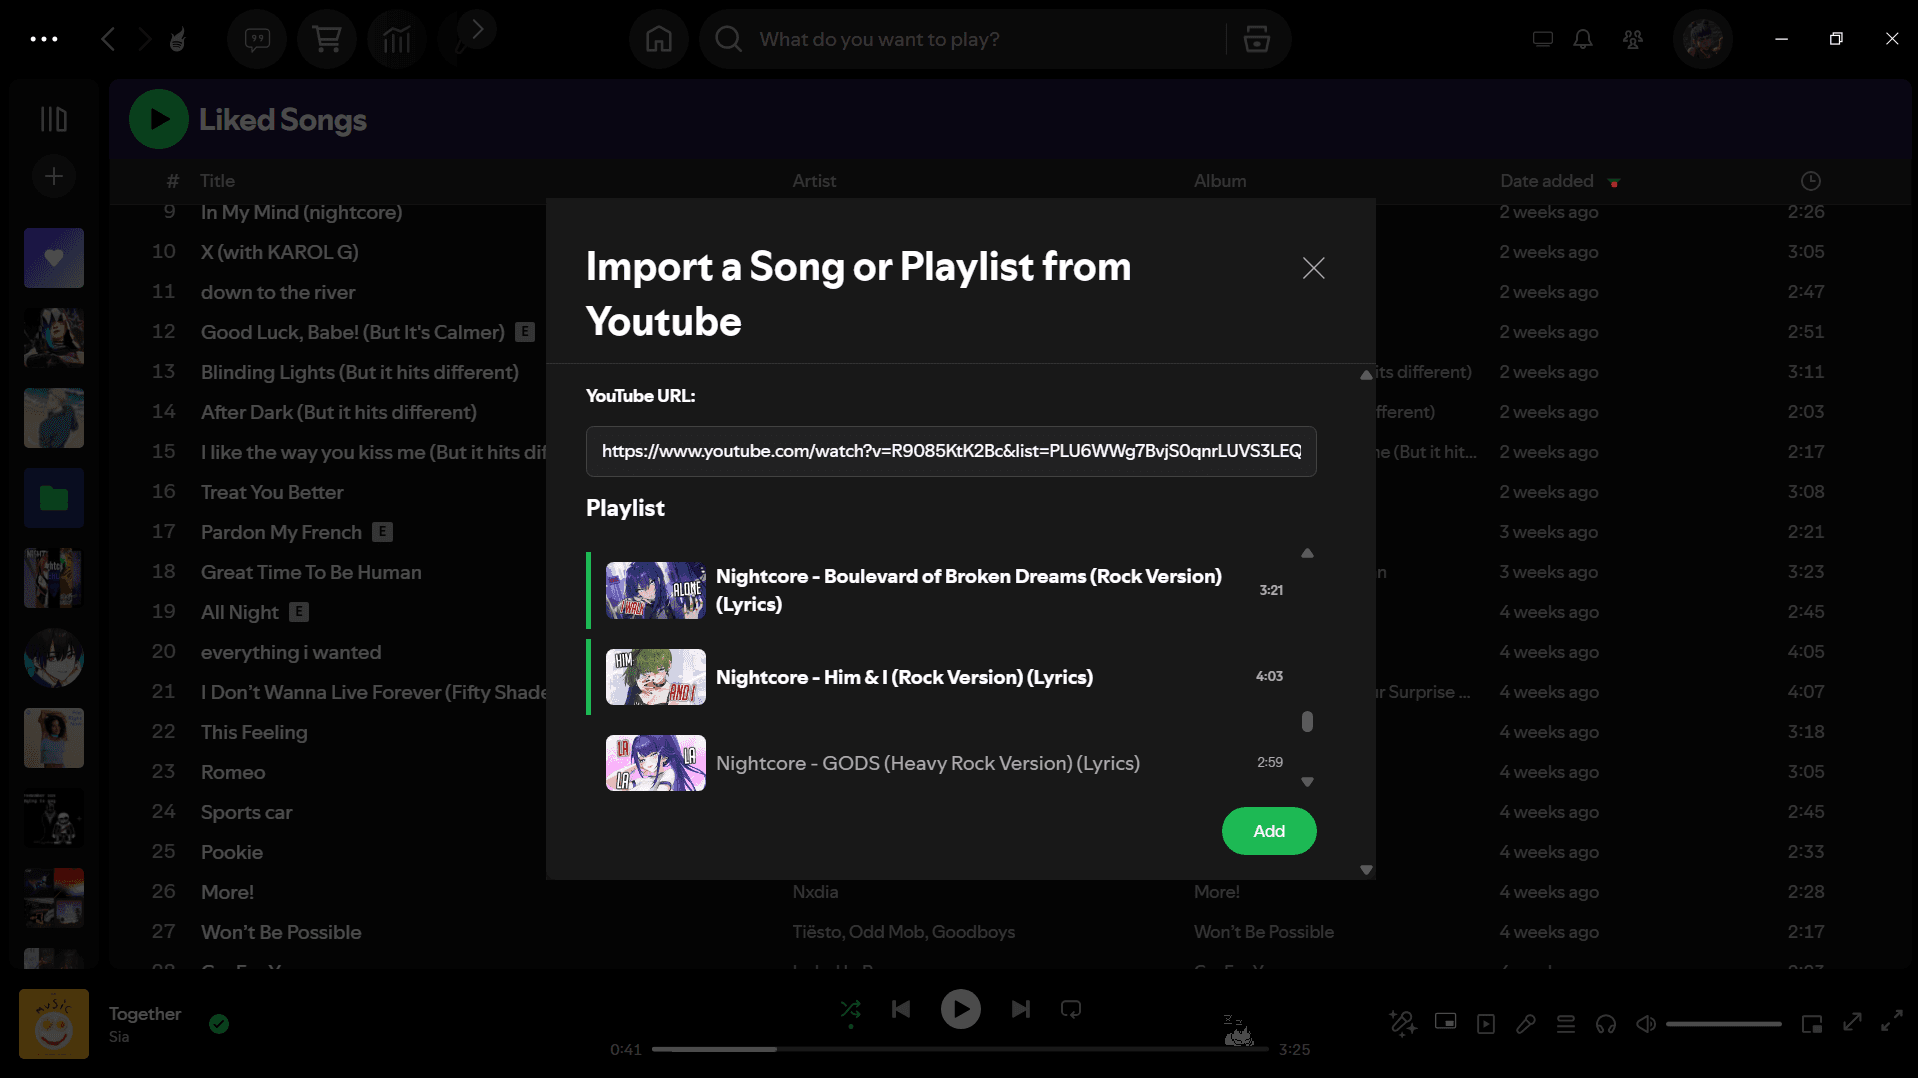1918x1078 pixels.
Task: Open the Marketplace cart icon
Action: [327, 39]
